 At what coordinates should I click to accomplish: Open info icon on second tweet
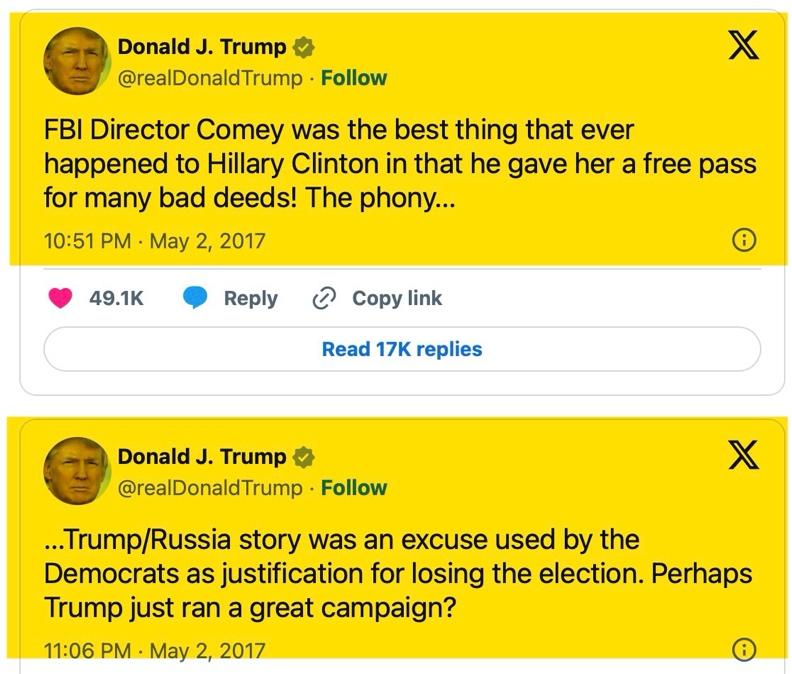(744, 651)
